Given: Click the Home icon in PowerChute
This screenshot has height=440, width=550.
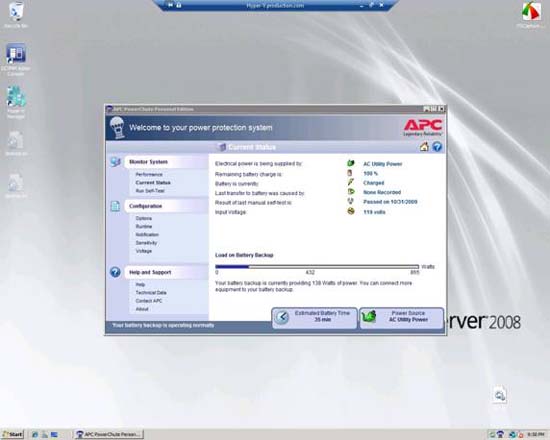Looking at the screenshot, I should [424, 147].
